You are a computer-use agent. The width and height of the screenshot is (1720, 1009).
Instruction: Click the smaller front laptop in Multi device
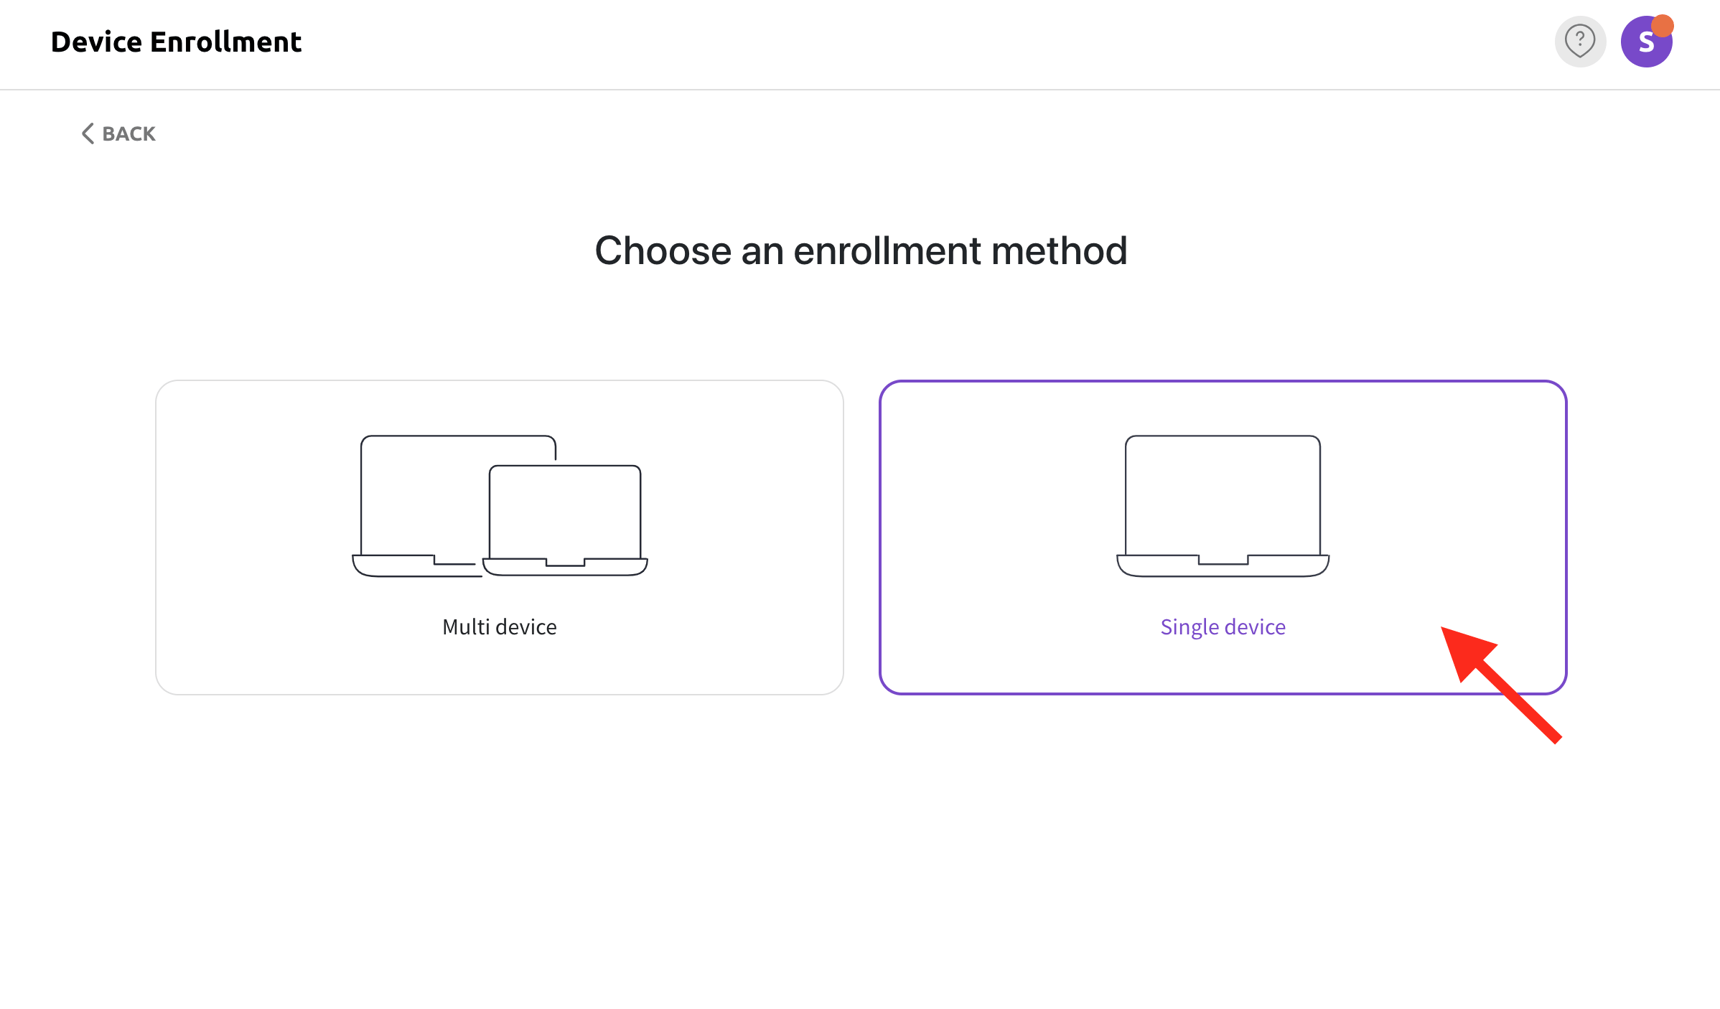coord(565,515)
